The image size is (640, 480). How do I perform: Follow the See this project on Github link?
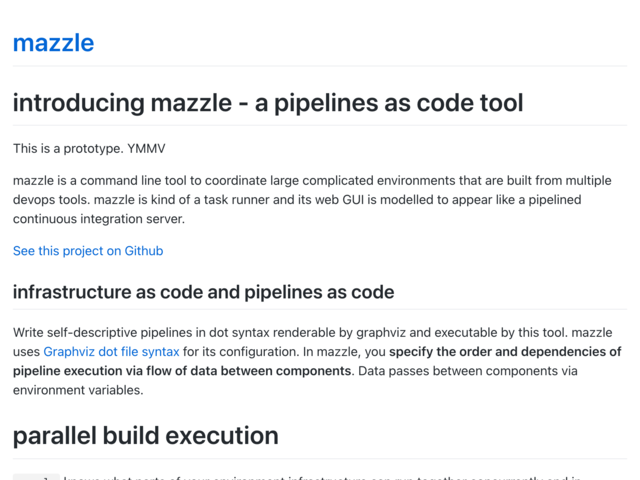click(88, 251)
